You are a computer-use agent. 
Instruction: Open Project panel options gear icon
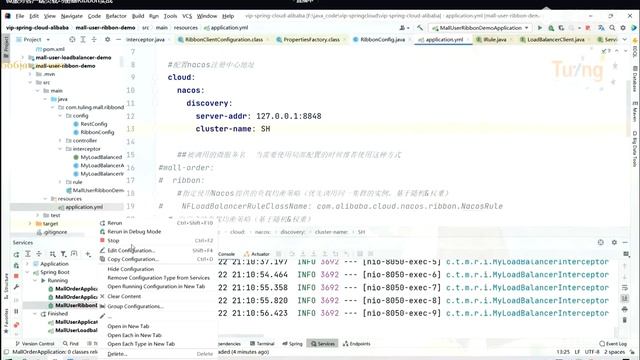pyautogui.click(x=107, y=40)
